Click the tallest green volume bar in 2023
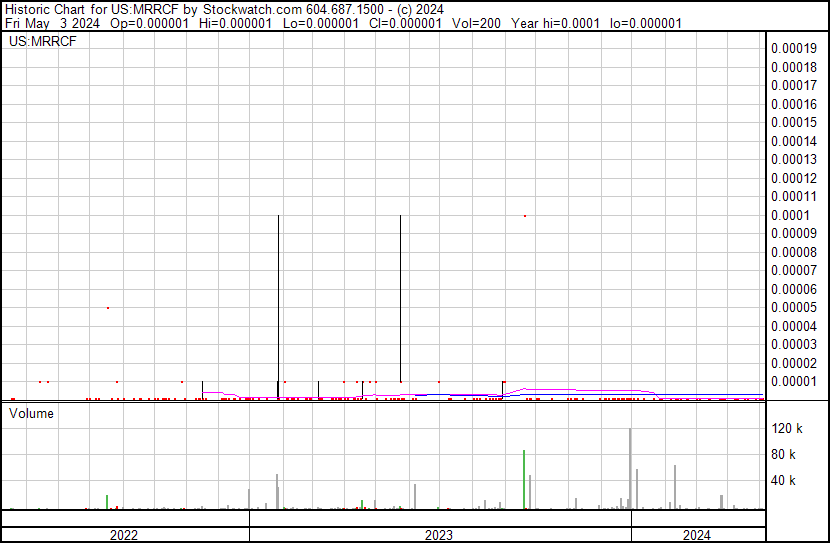The width and height of the screenshot is (830, 543). (524, 480)
